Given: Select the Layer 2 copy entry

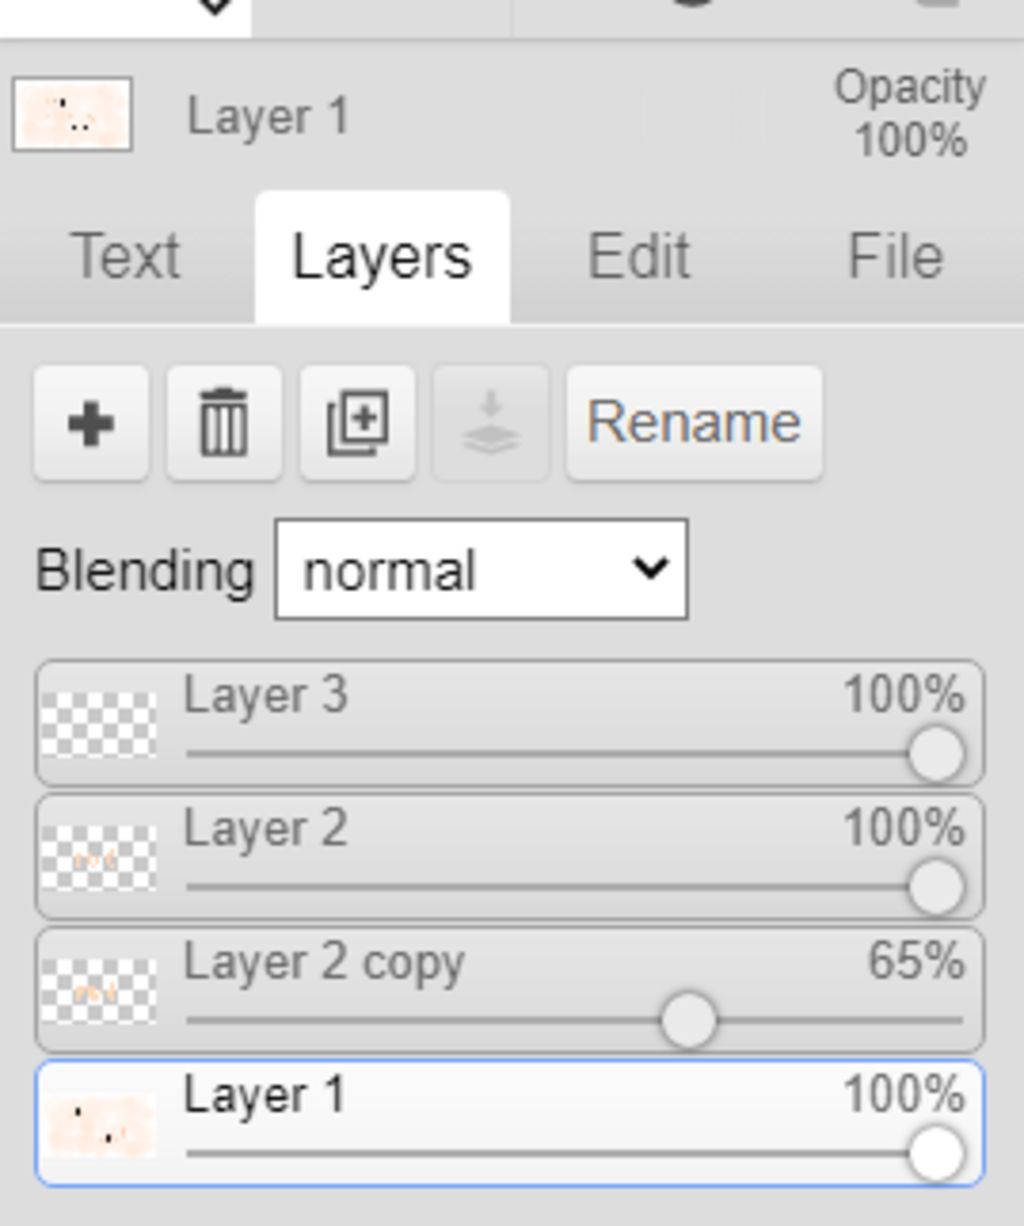Looking at the screenshot, I should [x=500, y=963].
